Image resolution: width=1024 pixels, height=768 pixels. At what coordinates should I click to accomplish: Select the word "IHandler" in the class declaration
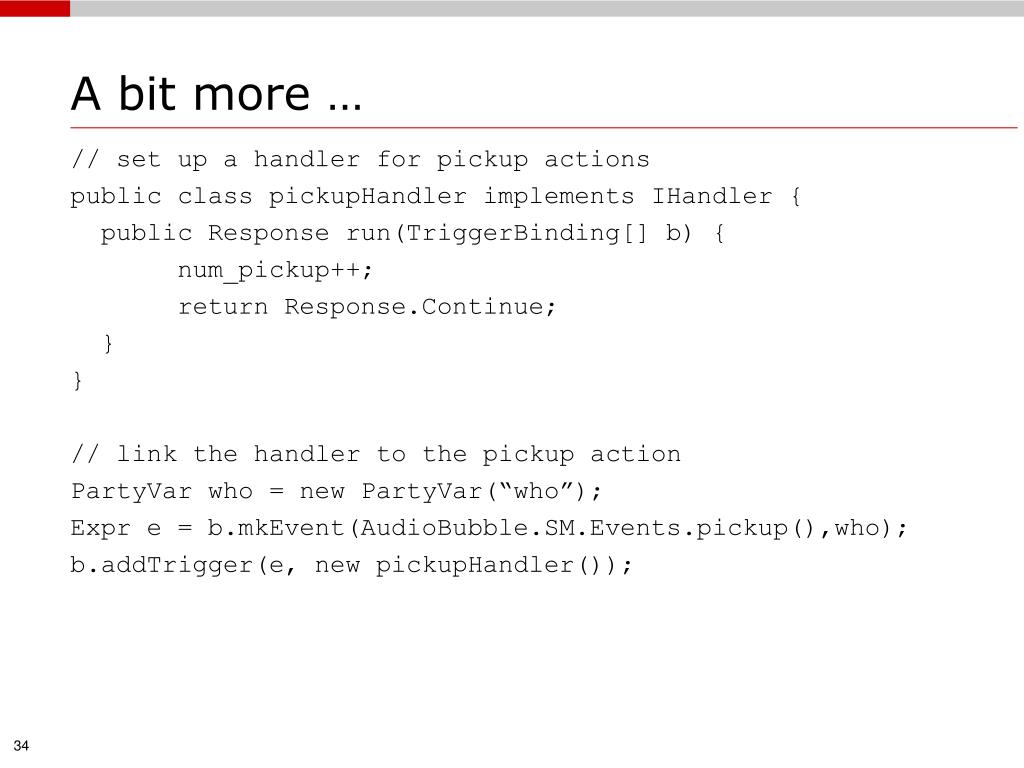point(712,197)
